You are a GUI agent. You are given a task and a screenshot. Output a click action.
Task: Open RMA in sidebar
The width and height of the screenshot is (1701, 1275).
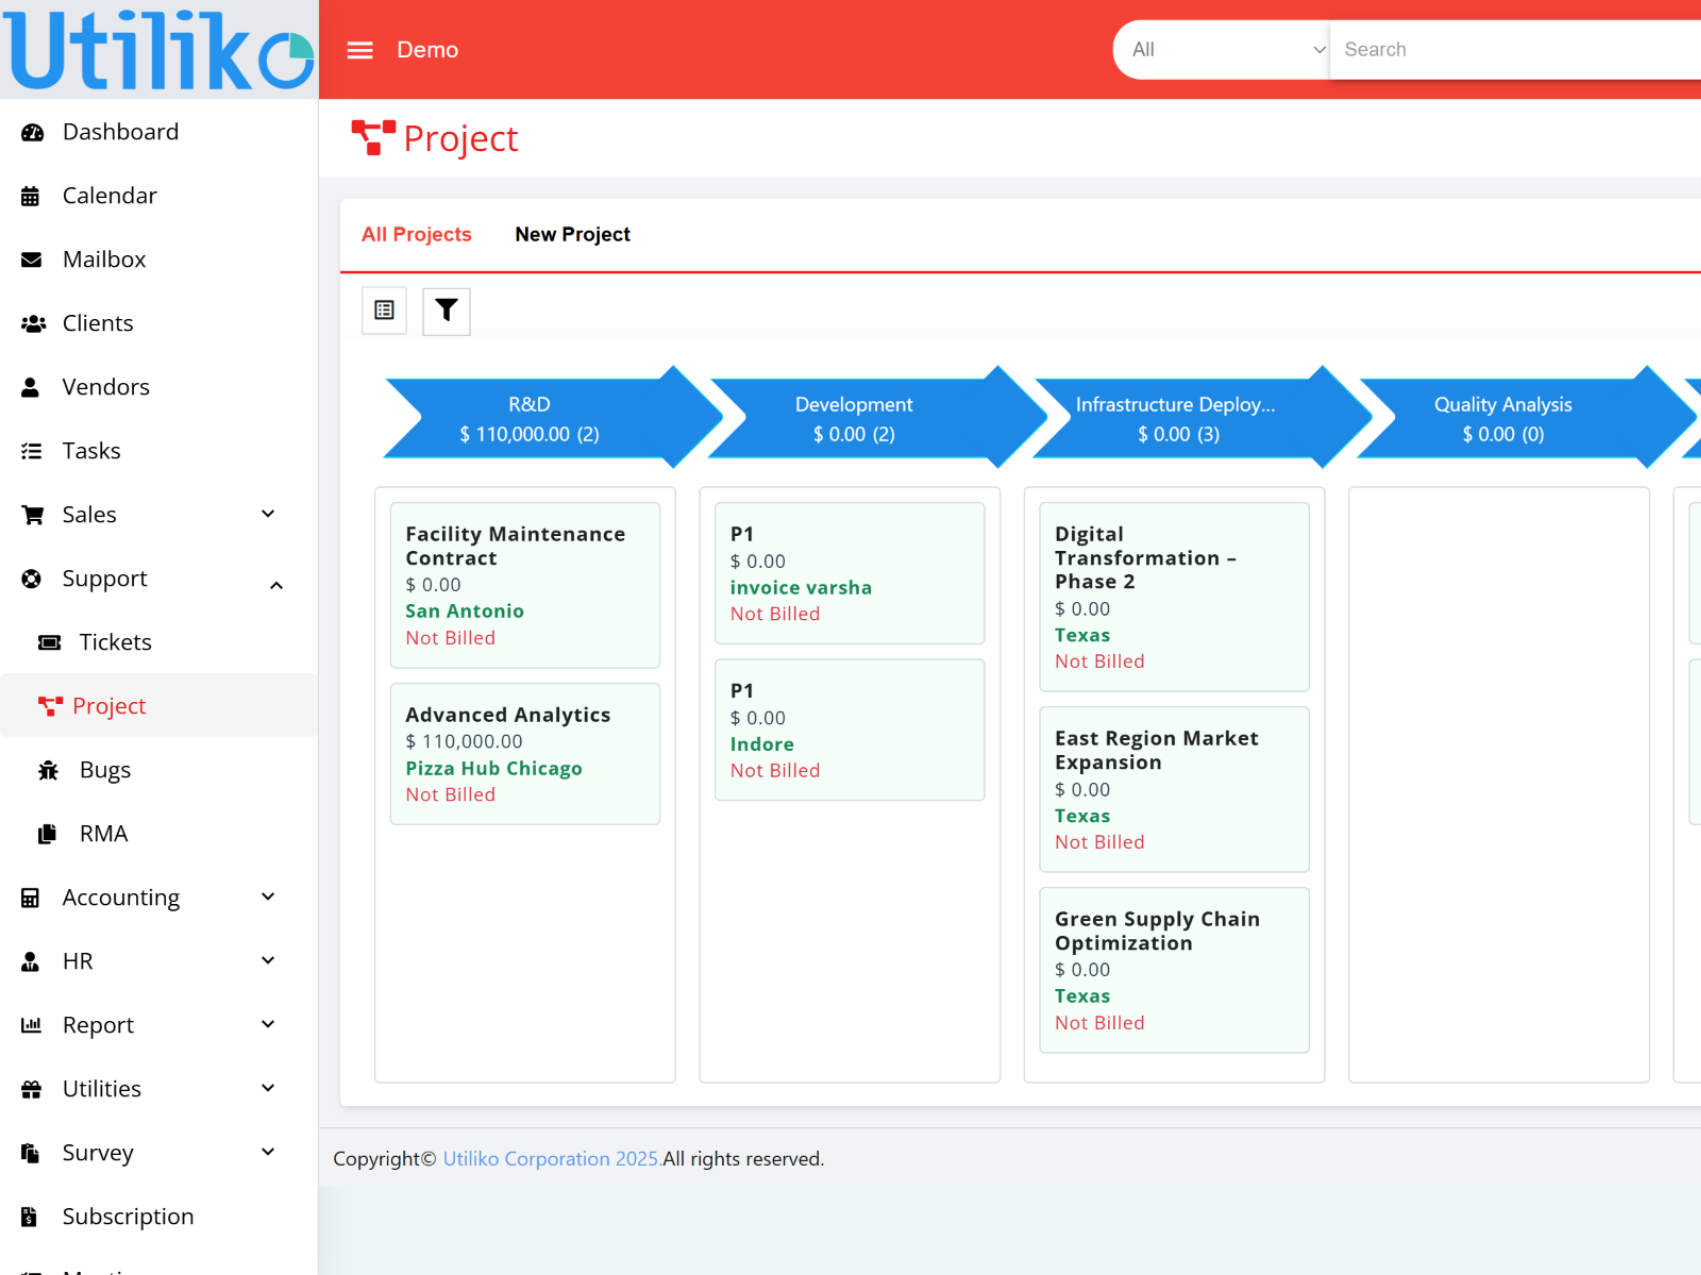click(x=103, y=834)
